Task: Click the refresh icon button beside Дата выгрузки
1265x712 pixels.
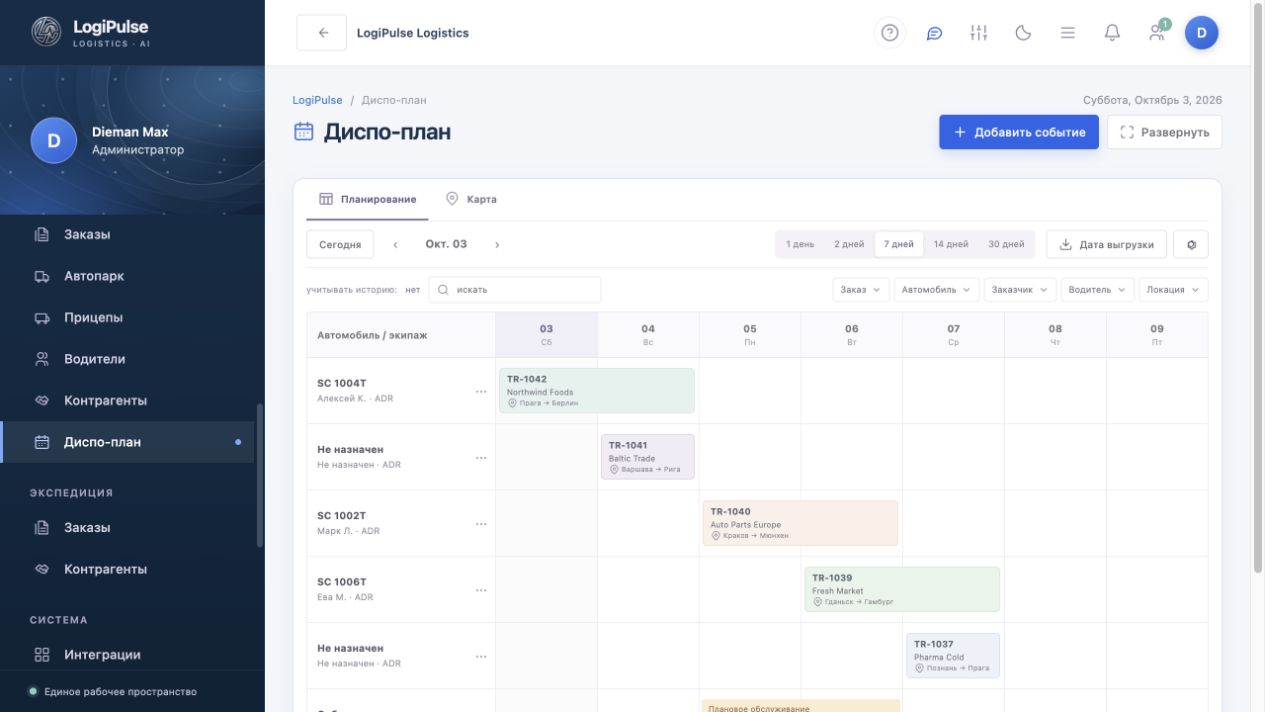Action: pos(1191,244)
